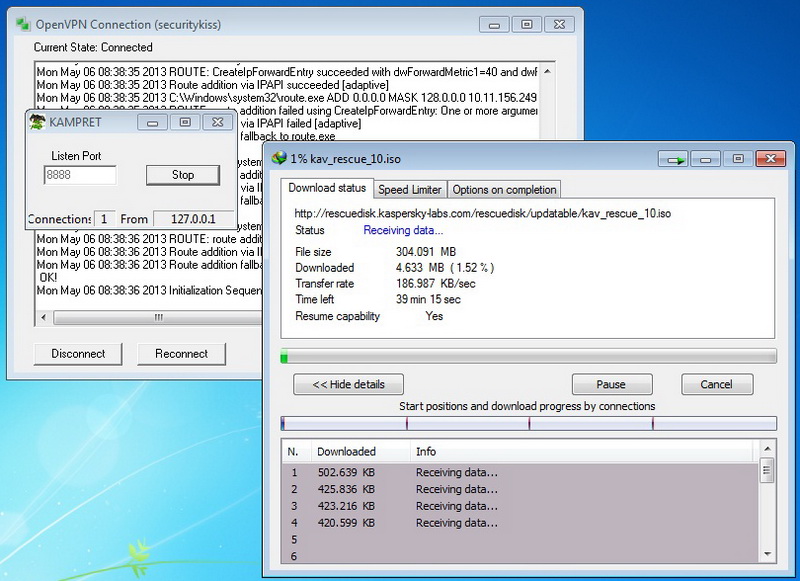
Task: Pause the kav_rescue_10.iso download
Action: tap(612, 384)
